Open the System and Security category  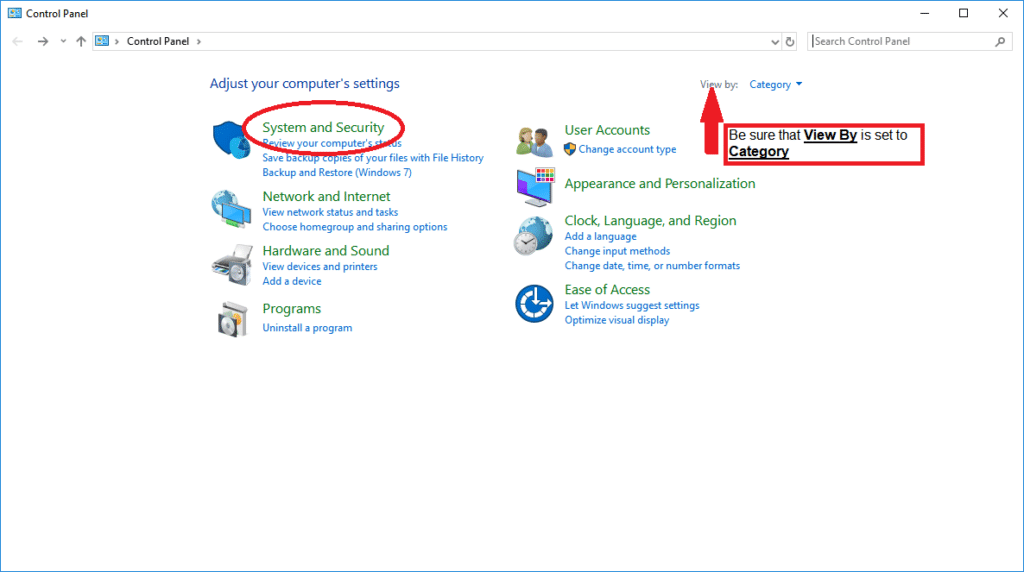tap(323, 128)
